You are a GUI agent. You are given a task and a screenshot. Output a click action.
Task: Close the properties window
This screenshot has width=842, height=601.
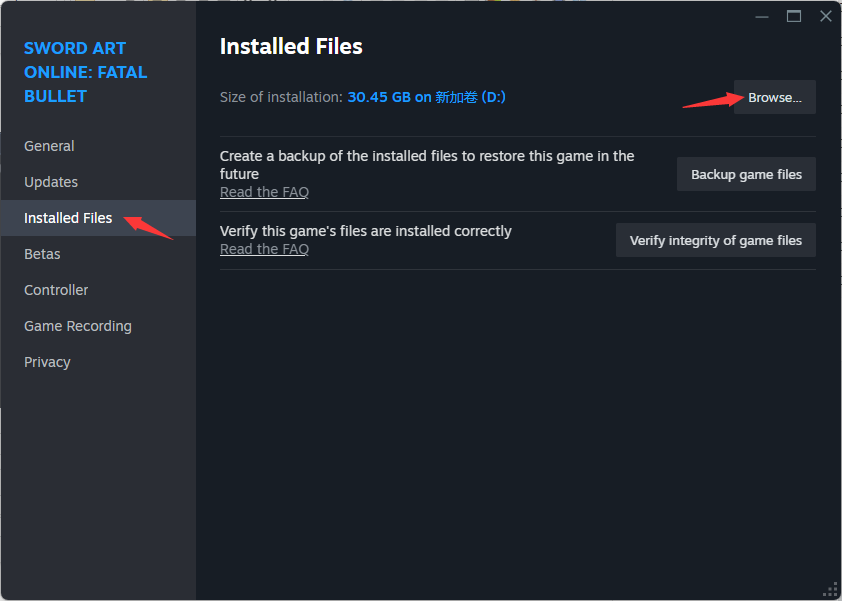pos(826,17)
